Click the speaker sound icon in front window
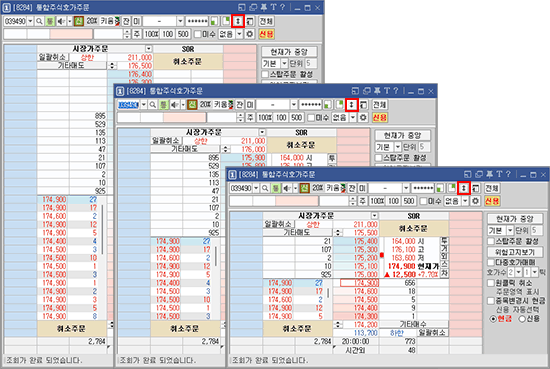 click(287, 188)
